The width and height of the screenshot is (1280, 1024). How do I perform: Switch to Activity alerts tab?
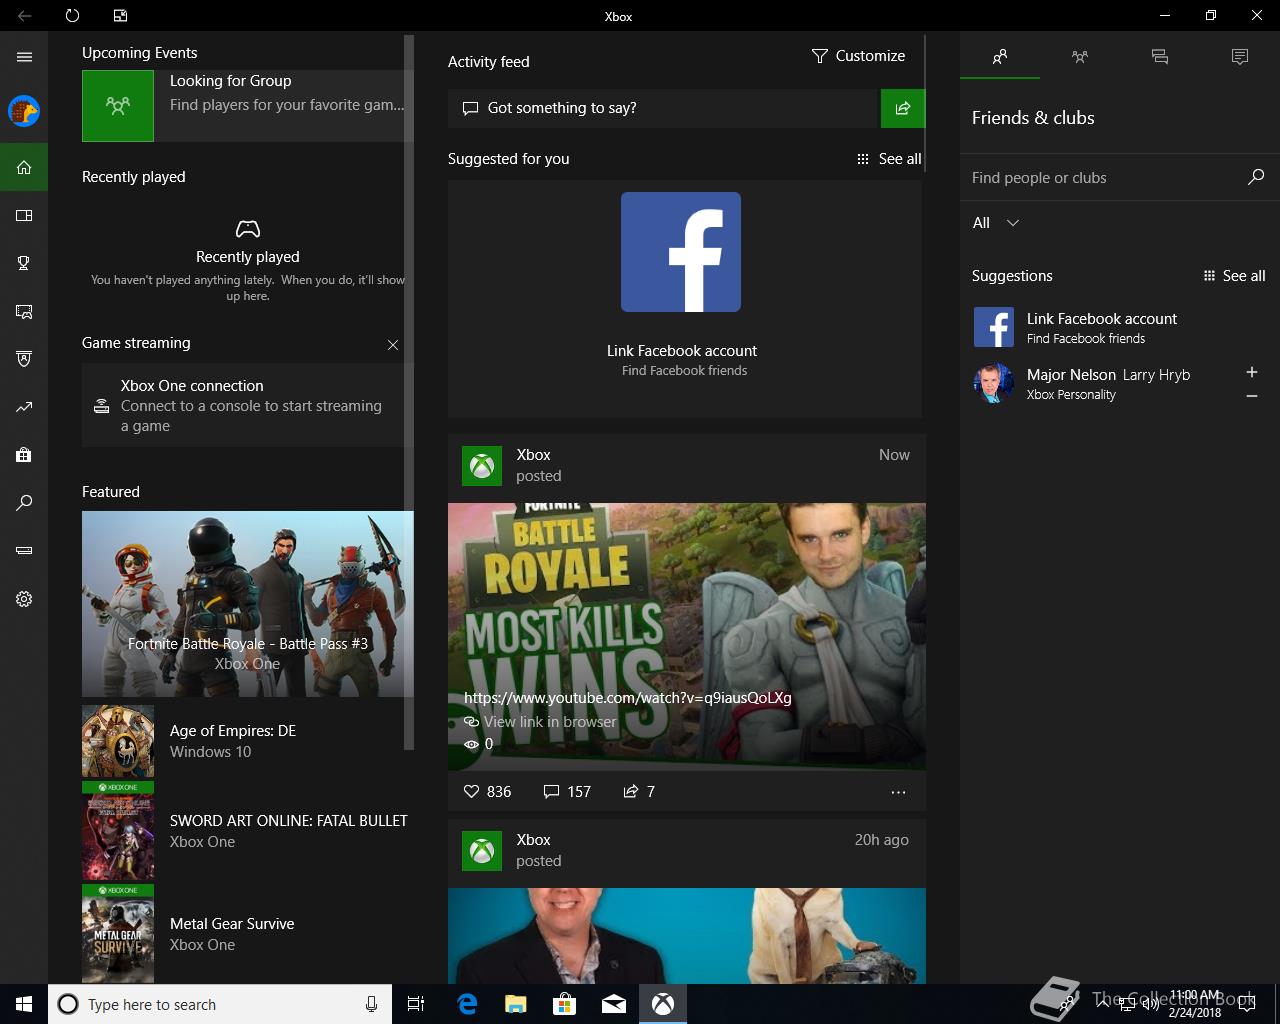(1240, 57)
